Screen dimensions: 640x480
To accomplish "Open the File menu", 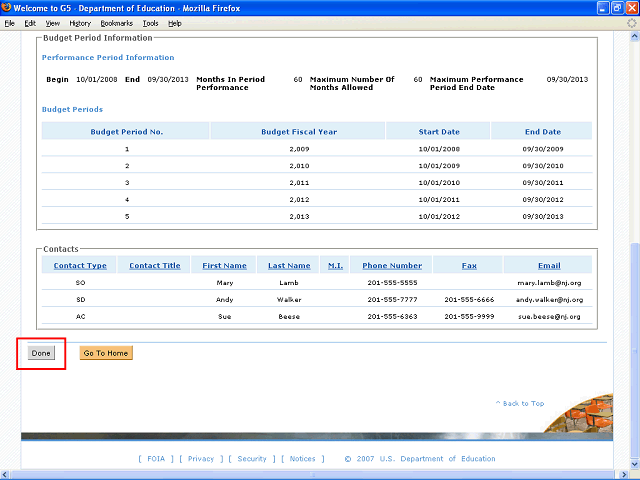I will pos(10,22).
